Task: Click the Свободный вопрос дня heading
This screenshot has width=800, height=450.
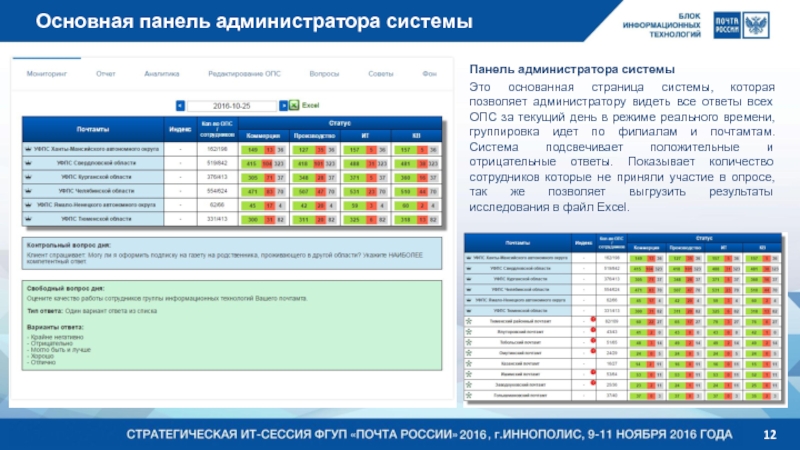Action: (x=66, y=289)
